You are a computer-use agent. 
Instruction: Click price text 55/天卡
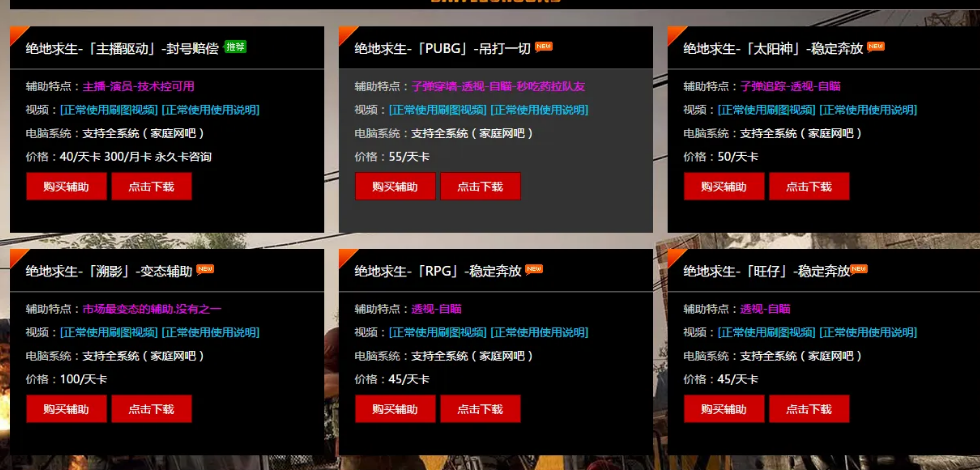(409, 157)
